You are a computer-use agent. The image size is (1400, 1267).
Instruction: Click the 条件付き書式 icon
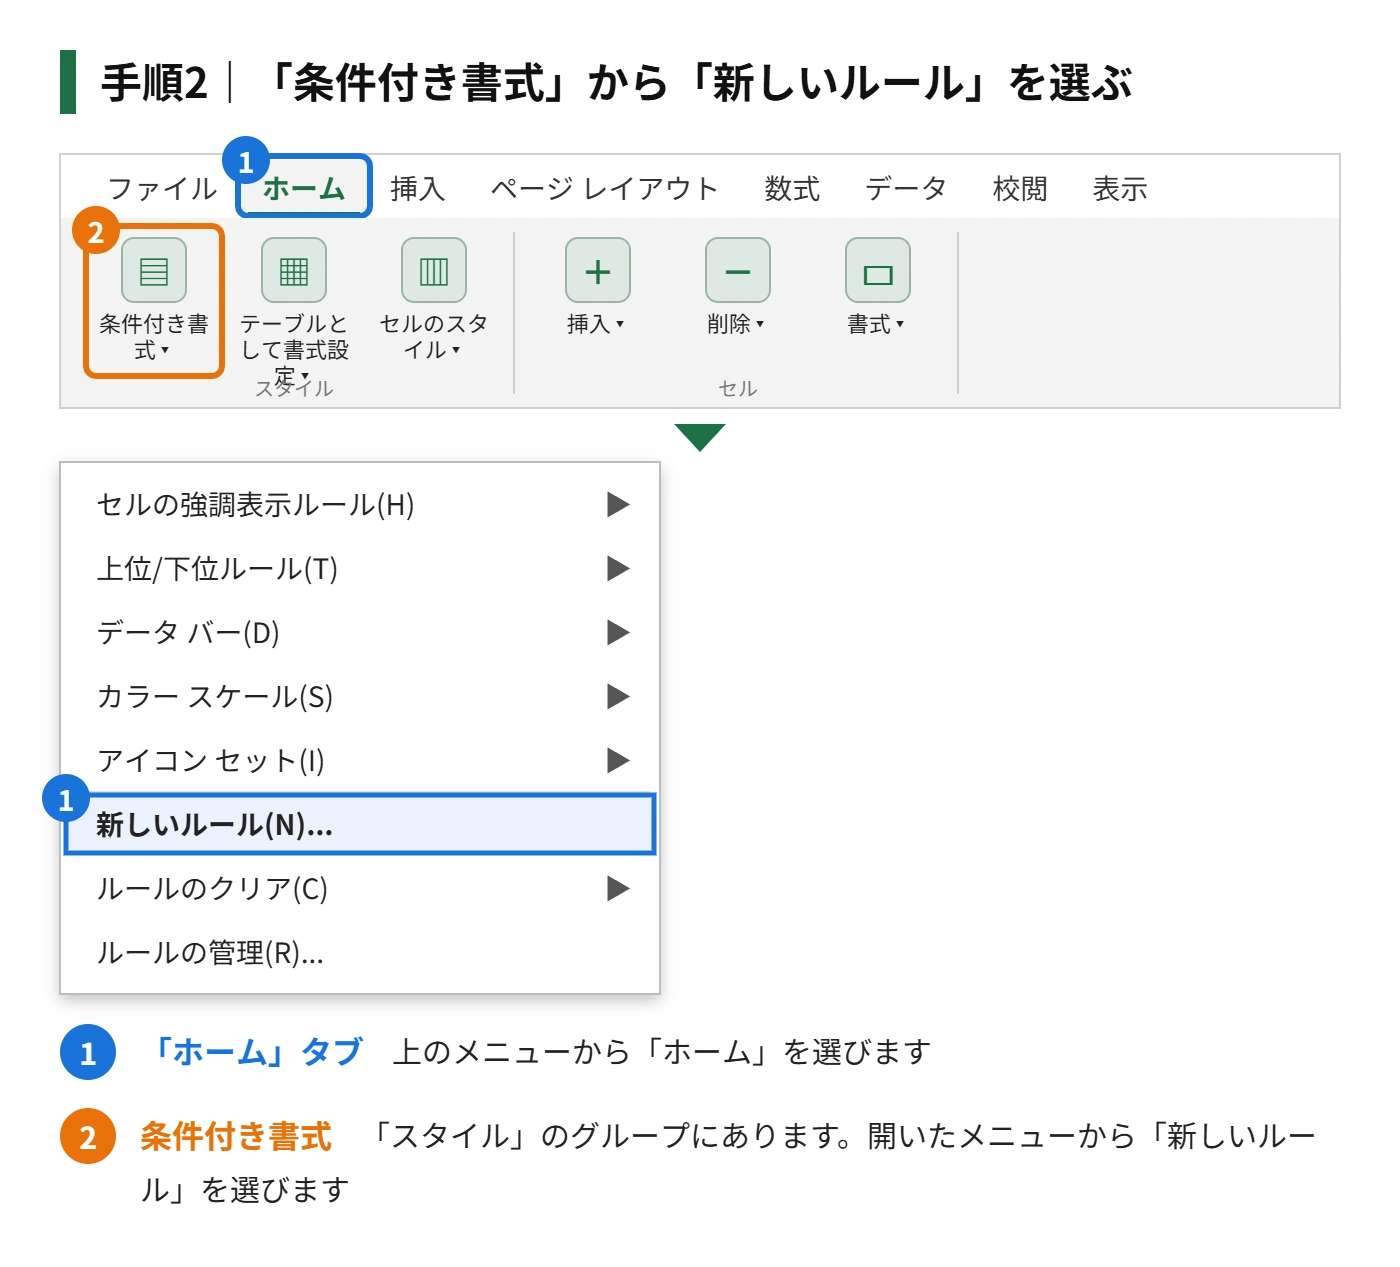click(154, 270)
